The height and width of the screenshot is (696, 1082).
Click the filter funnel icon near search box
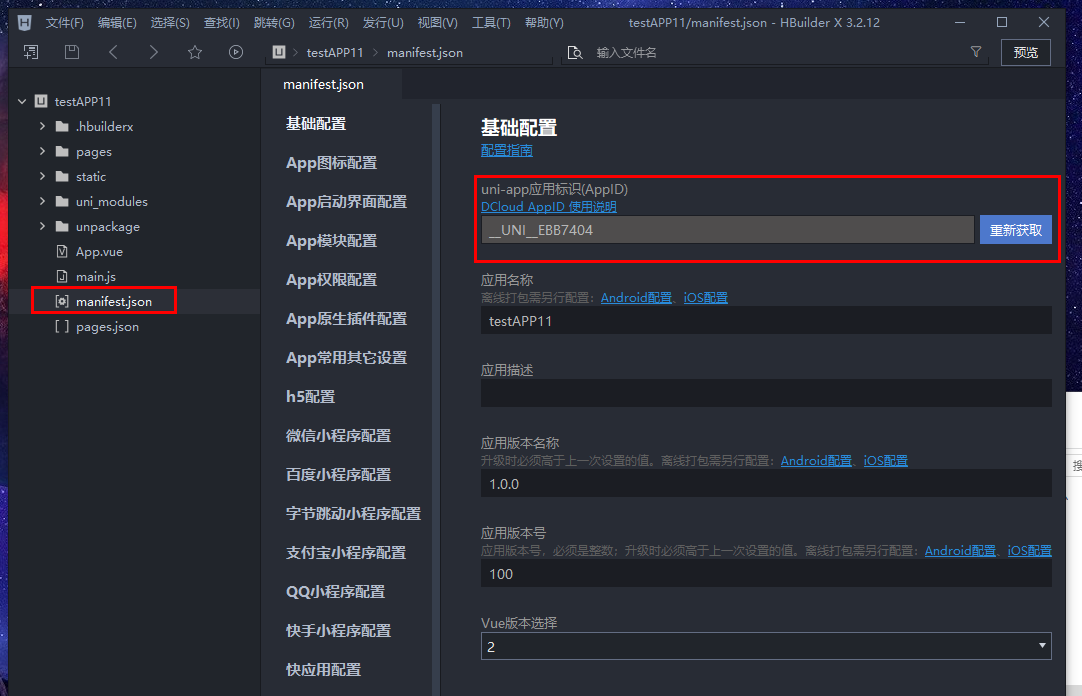(x=975, y=51)
